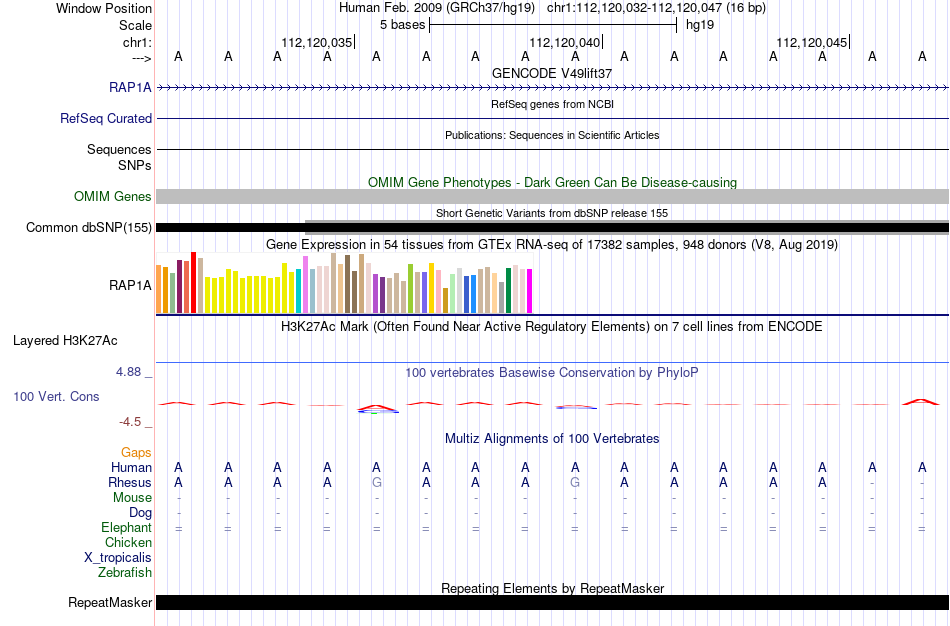Select the Elephant alignment row label
950x626 pixels.
(x=126, y=527)
